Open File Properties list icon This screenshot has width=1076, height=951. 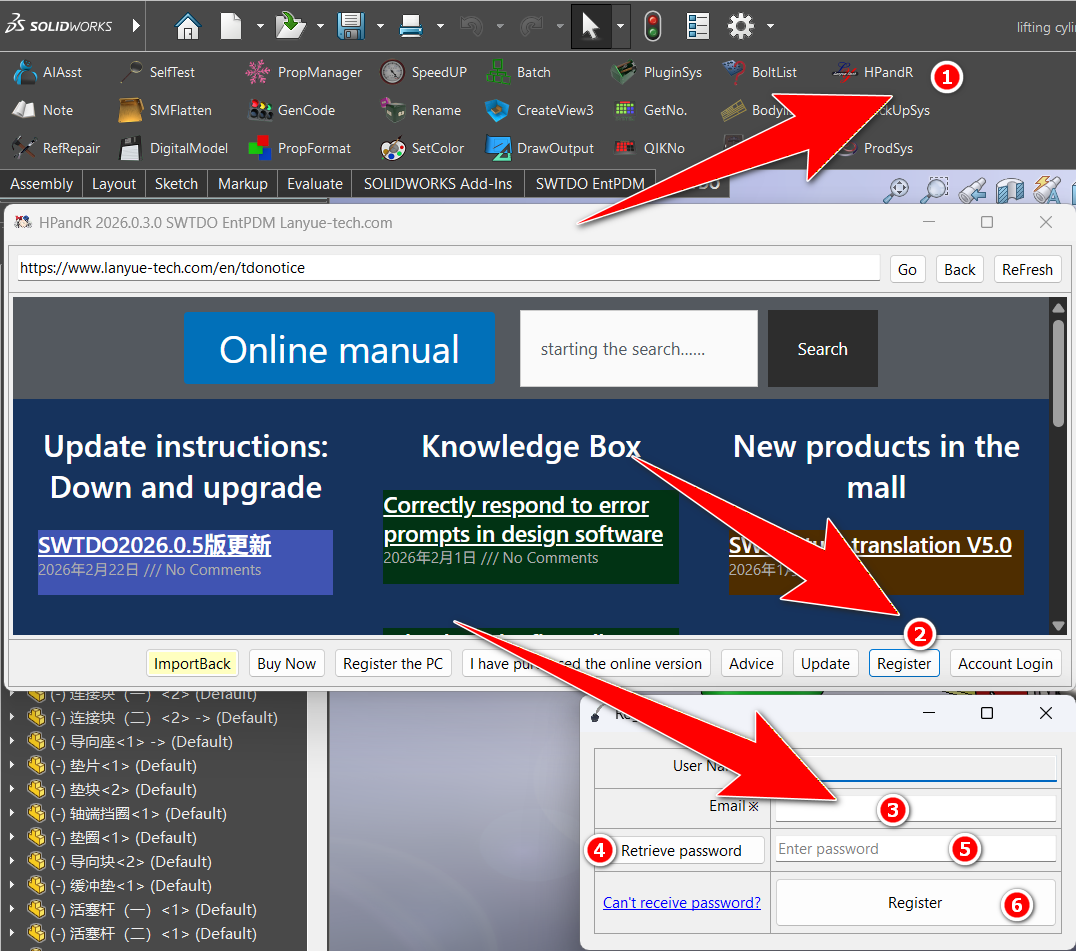pyautogui.click(x=697, y=26)
